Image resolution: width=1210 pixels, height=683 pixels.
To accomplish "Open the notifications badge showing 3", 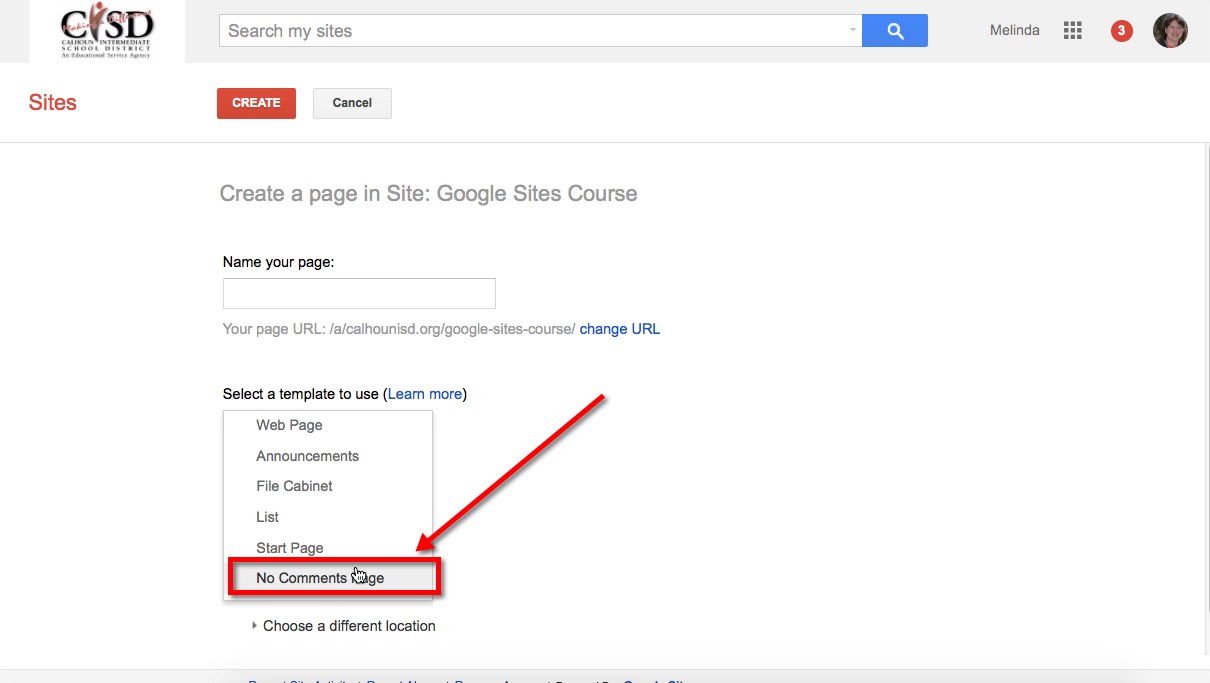I will tap(1121, 31).
